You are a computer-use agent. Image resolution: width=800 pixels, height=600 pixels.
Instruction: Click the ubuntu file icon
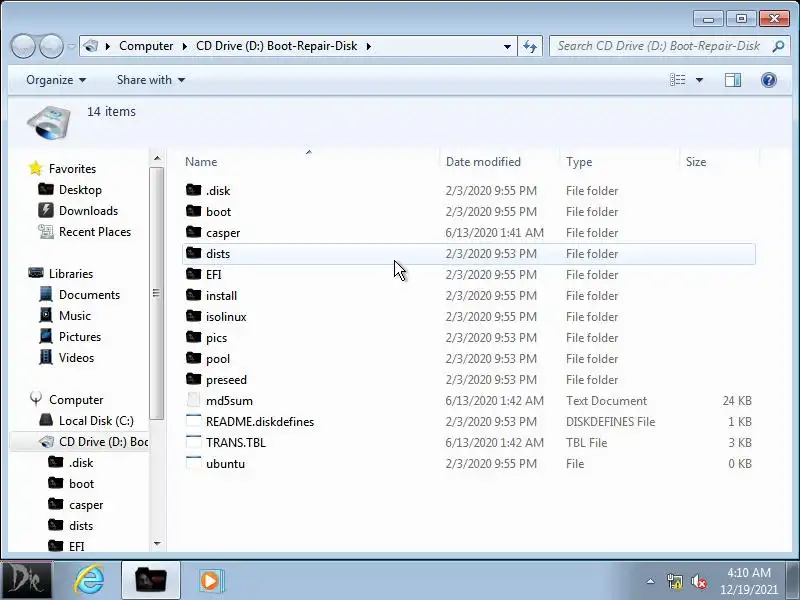(193, 463)
